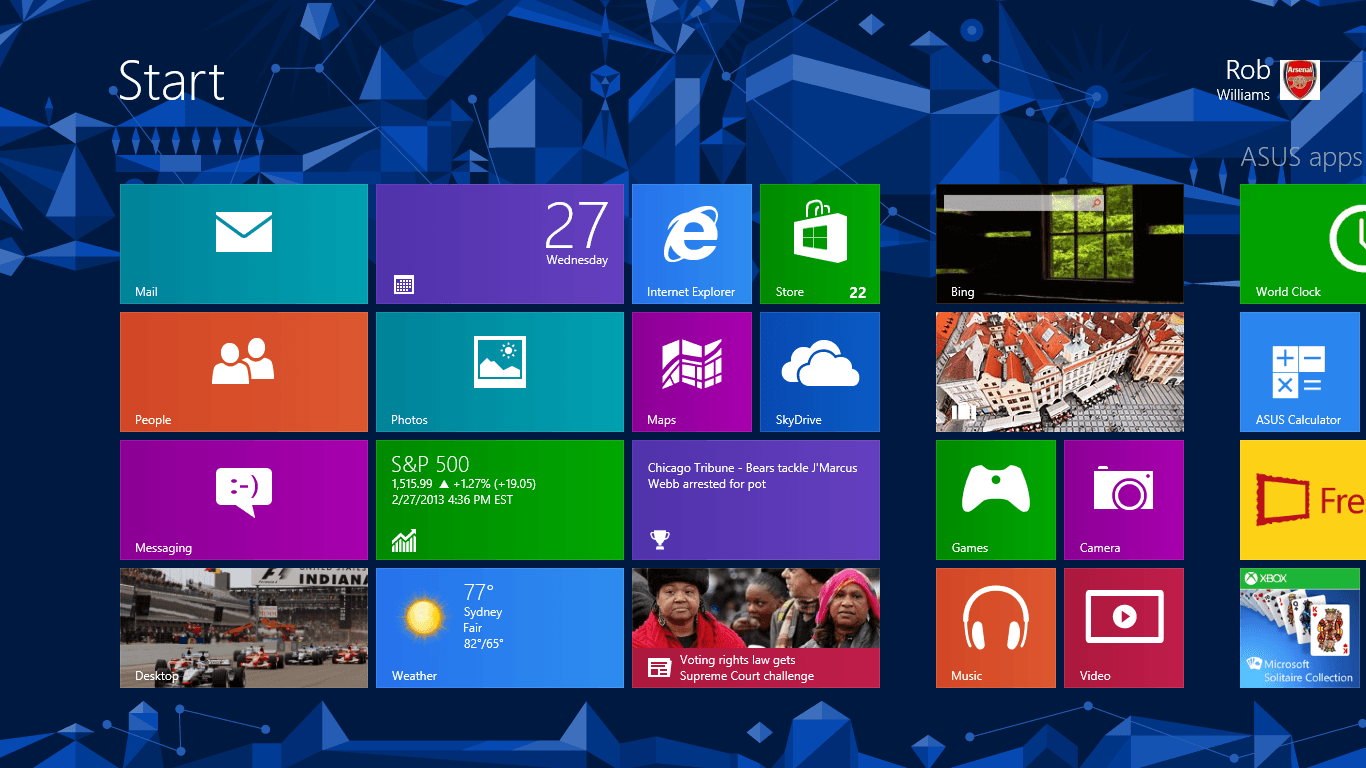Open the yellow Fresh Paint tile

(x=1303, y=500)
